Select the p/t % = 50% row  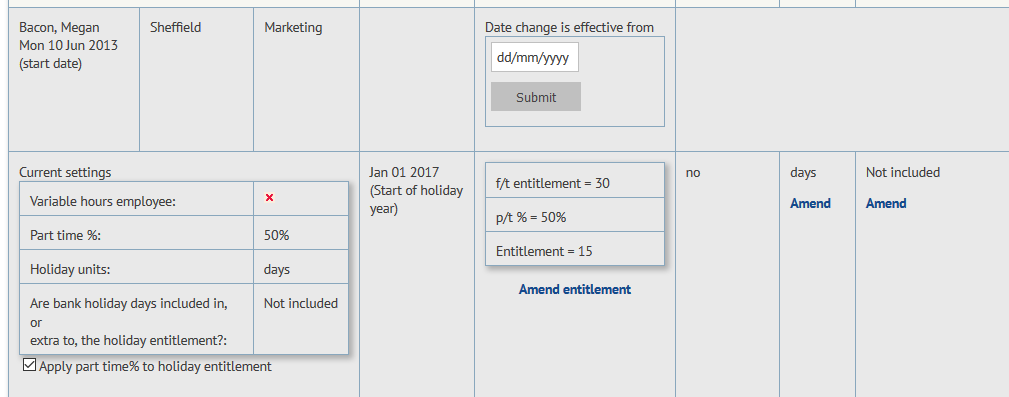click(x=575, y=215)
